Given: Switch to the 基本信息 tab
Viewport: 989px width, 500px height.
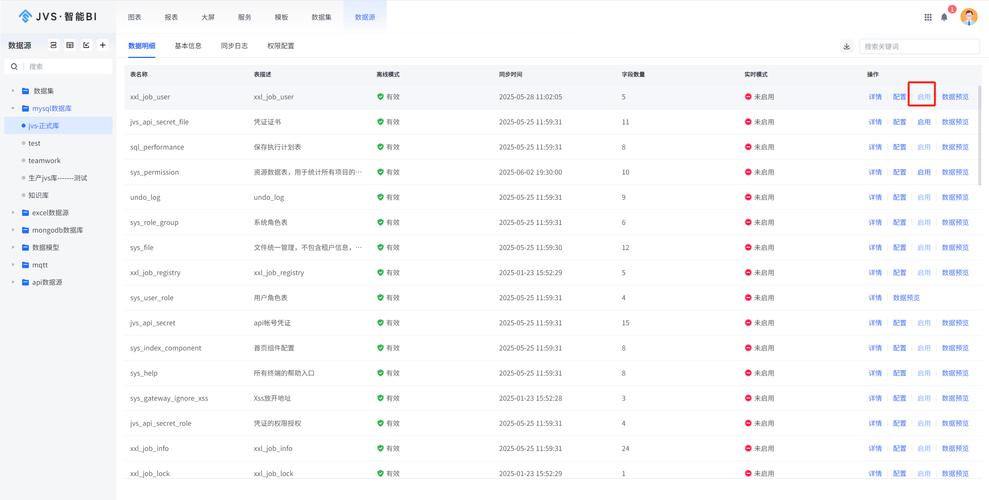Looking at the screenshot, I should pyautogui.click(x=188, y=46).
